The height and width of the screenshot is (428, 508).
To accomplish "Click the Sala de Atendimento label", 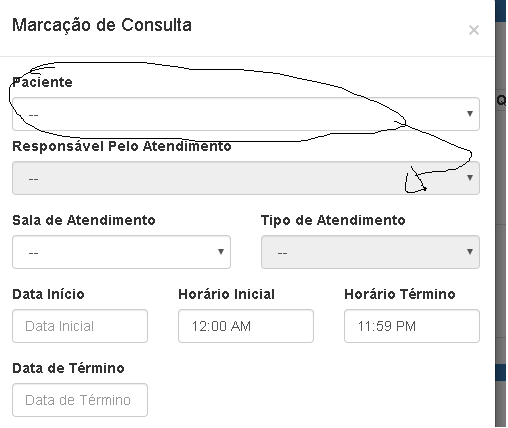I will [x=84, y=220].
